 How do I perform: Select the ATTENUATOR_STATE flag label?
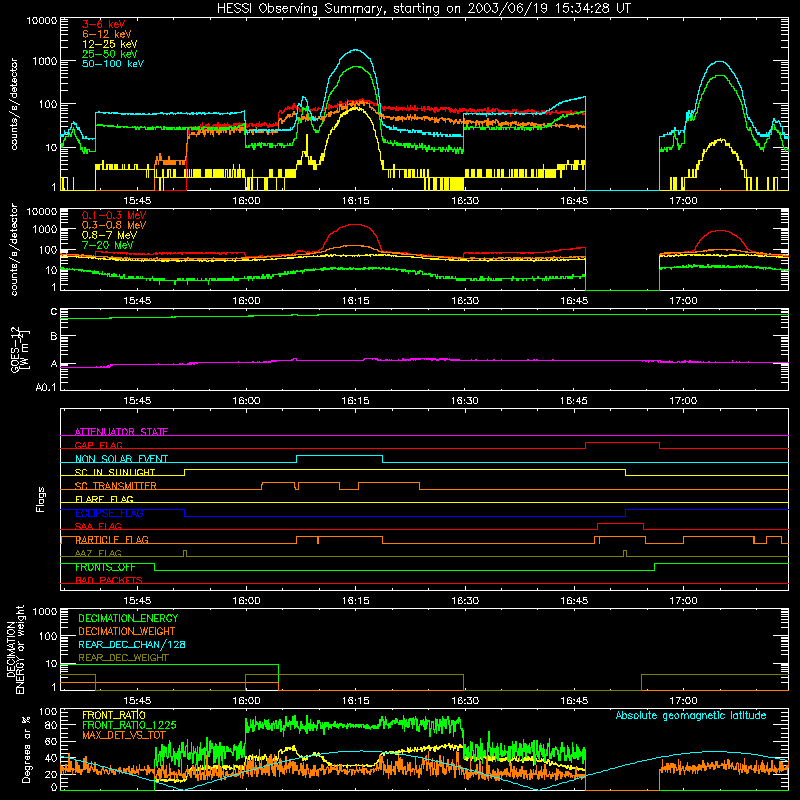point(121,432)
